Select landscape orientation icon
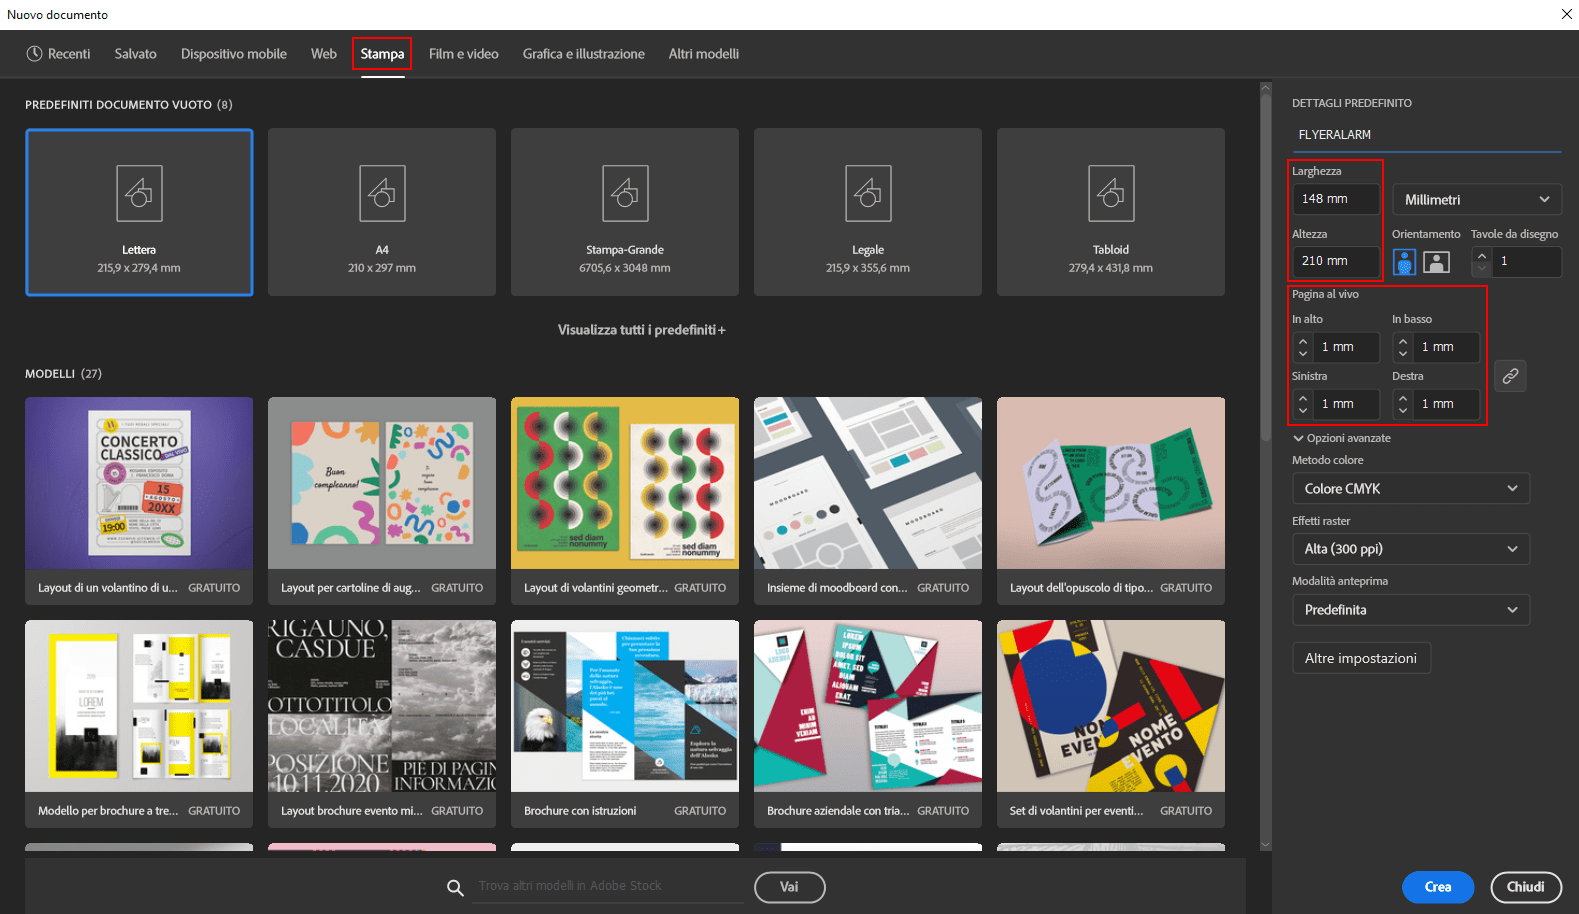The image size is (1579, 914). pos(1436,262)
